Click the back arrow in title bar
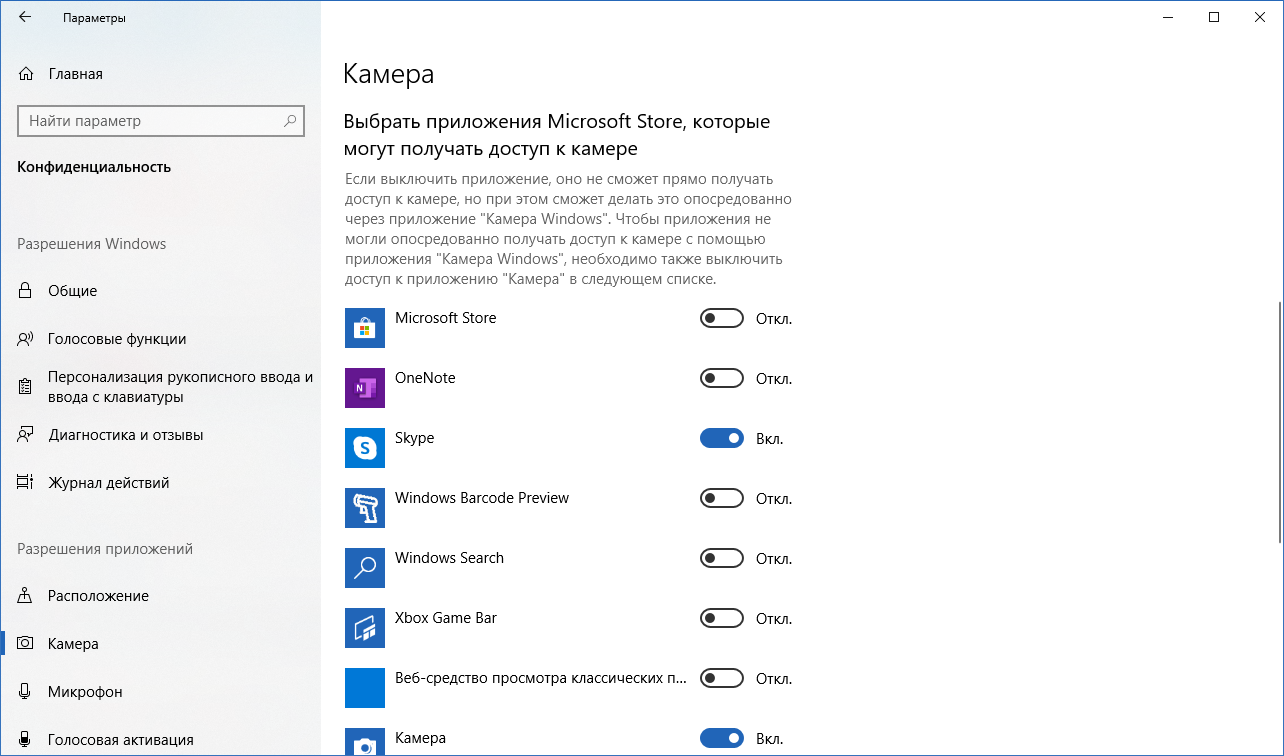The width and height of the screenshot is (1284, 756). coord(24,18)
